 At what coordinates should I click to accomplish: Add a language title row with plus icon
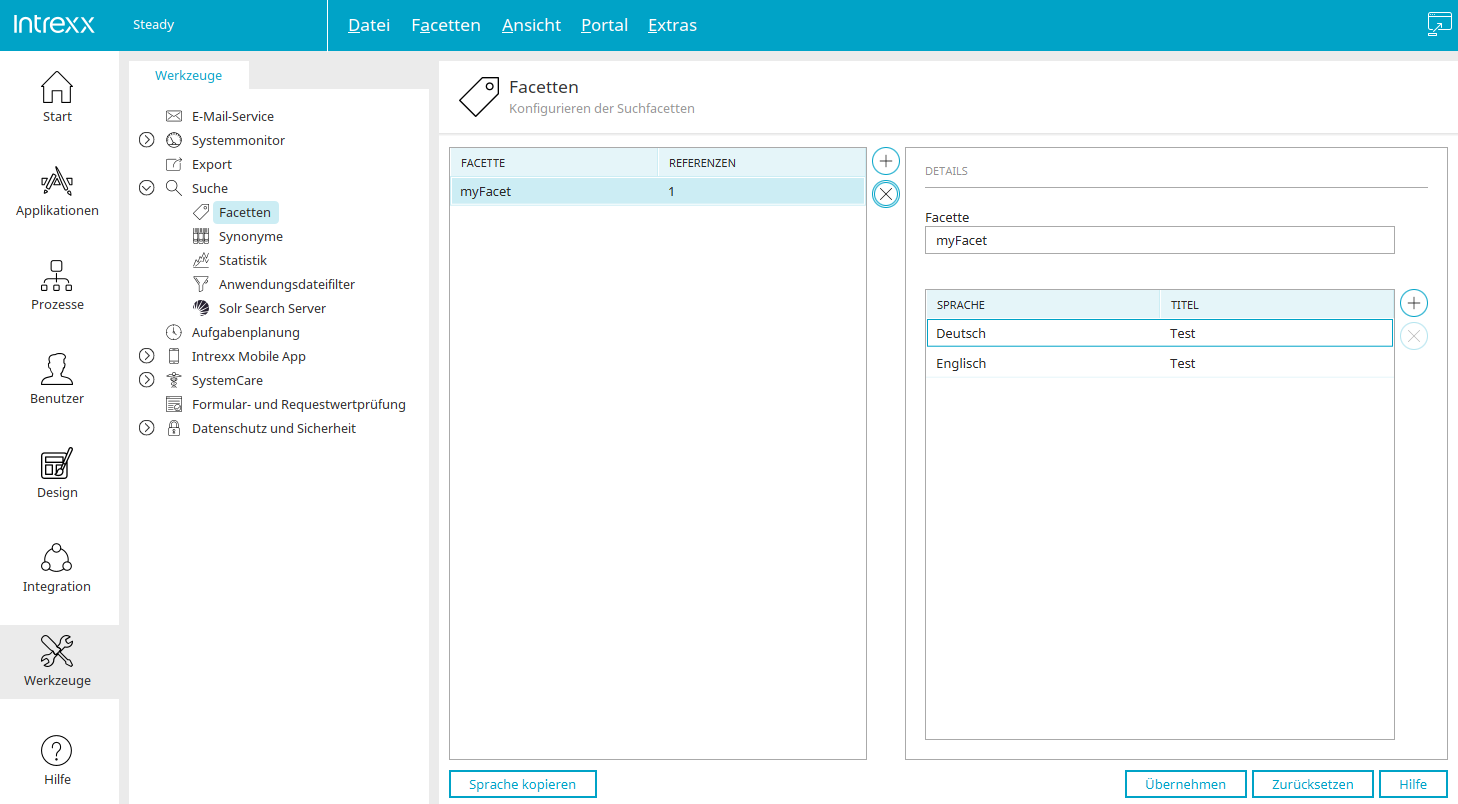point(1414,303)
